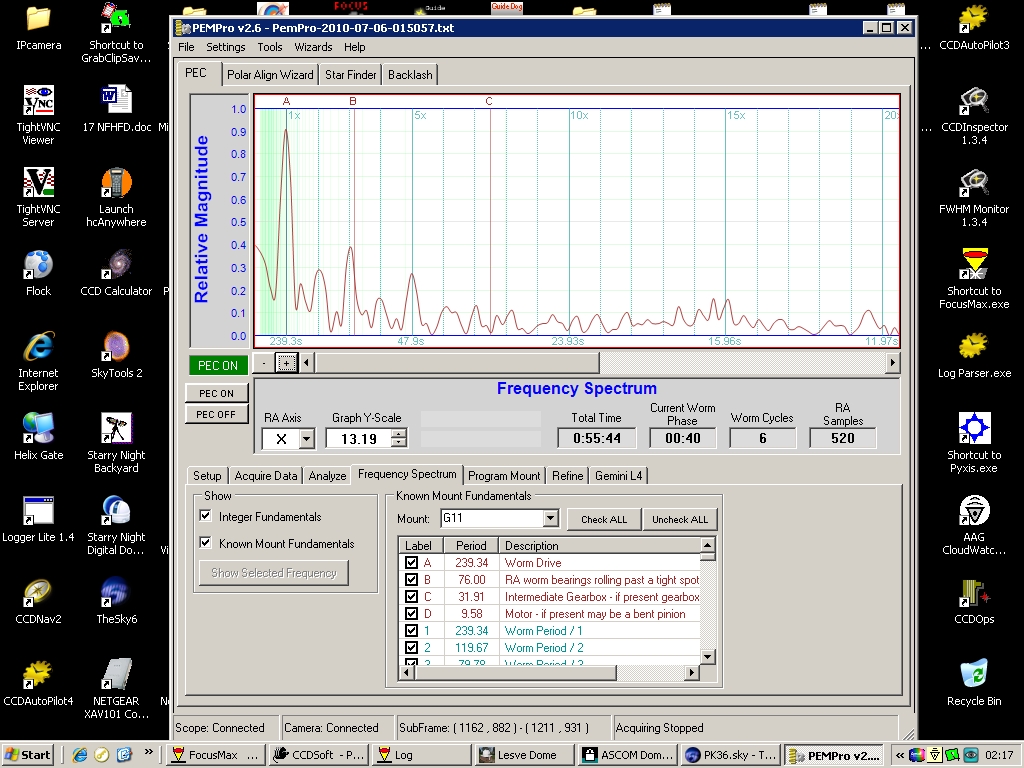This screenshot has width=1024, height=768.
Task: Open the IPcamera desktop folder
Action: click(39, 29)
